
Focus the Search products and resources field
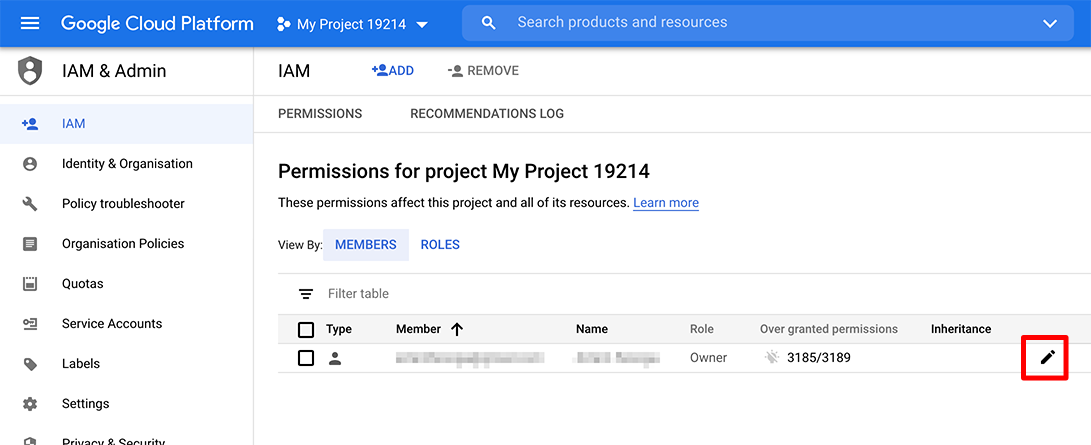point(767,23)
